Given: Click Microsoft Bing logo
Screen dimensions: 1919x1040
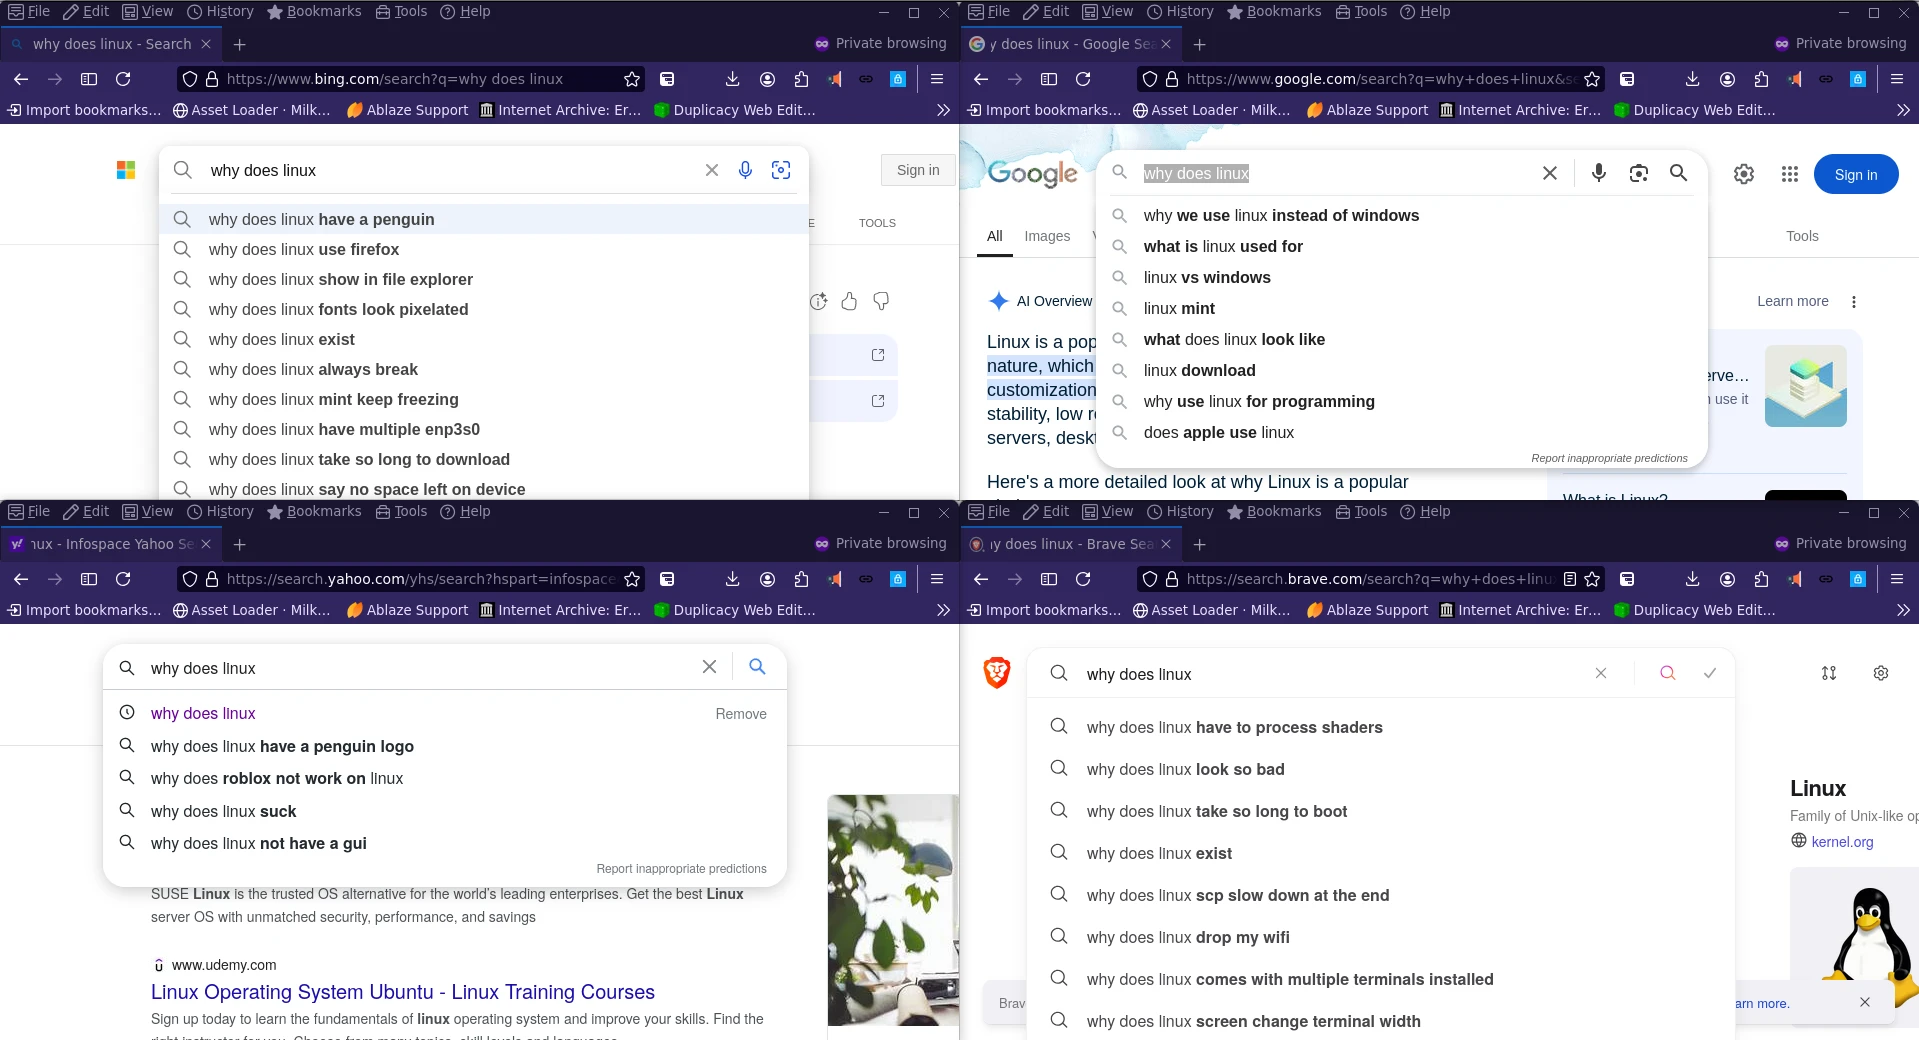Looking at the screenshot, I should tap(126, 170).
